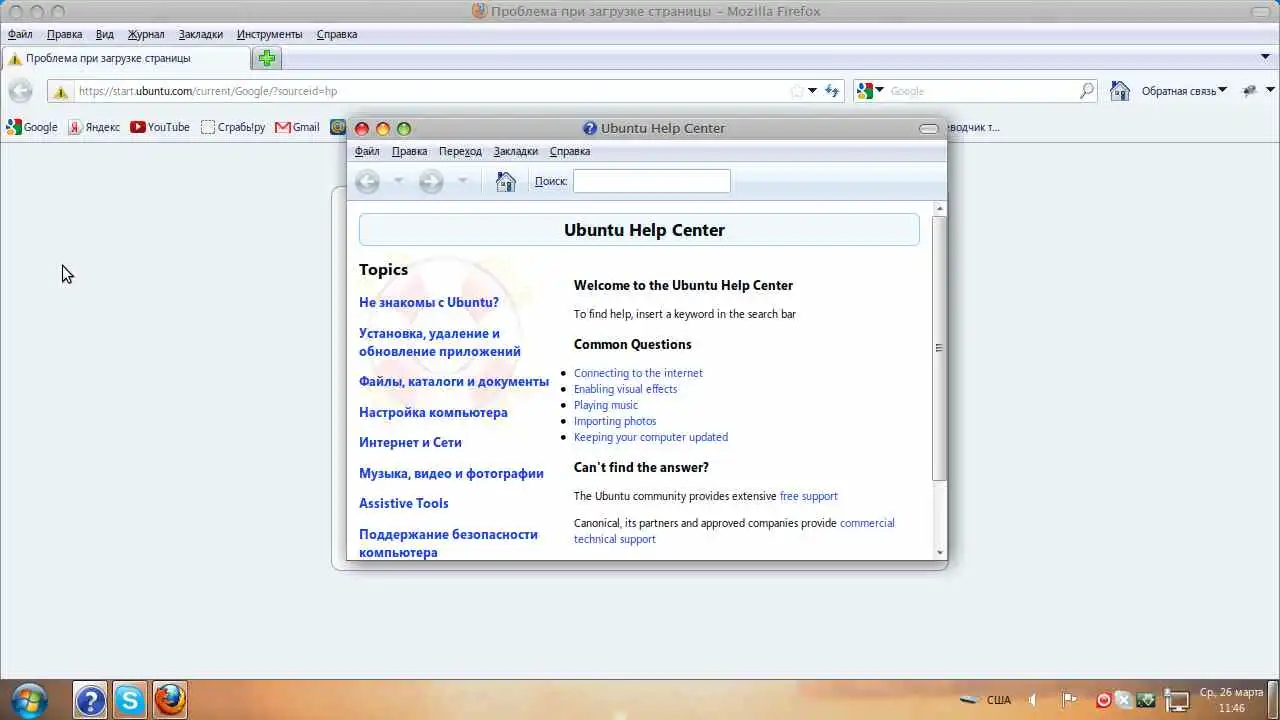The image size is (1280, 720).
Task: Open topic Установка, удаление и обновление приложений
Action: coord(440,342)
